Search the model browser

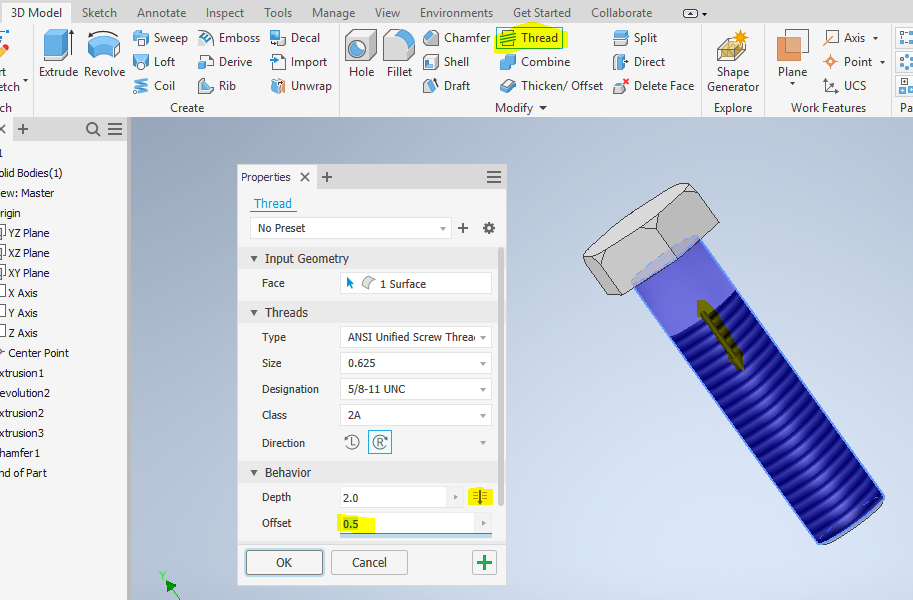pos(93,129)
